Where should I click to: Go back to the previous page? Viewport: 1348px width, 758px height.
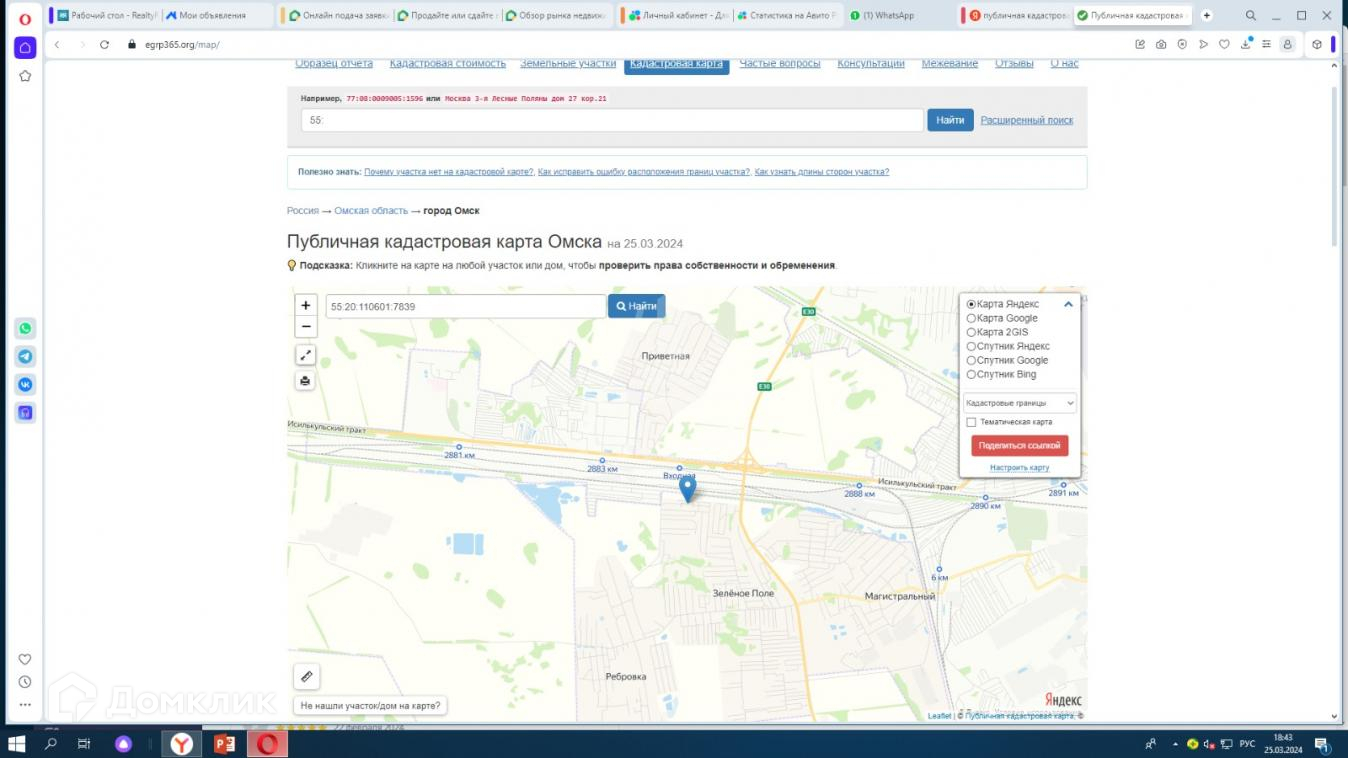pyautogui.click(x=57, y=45)
